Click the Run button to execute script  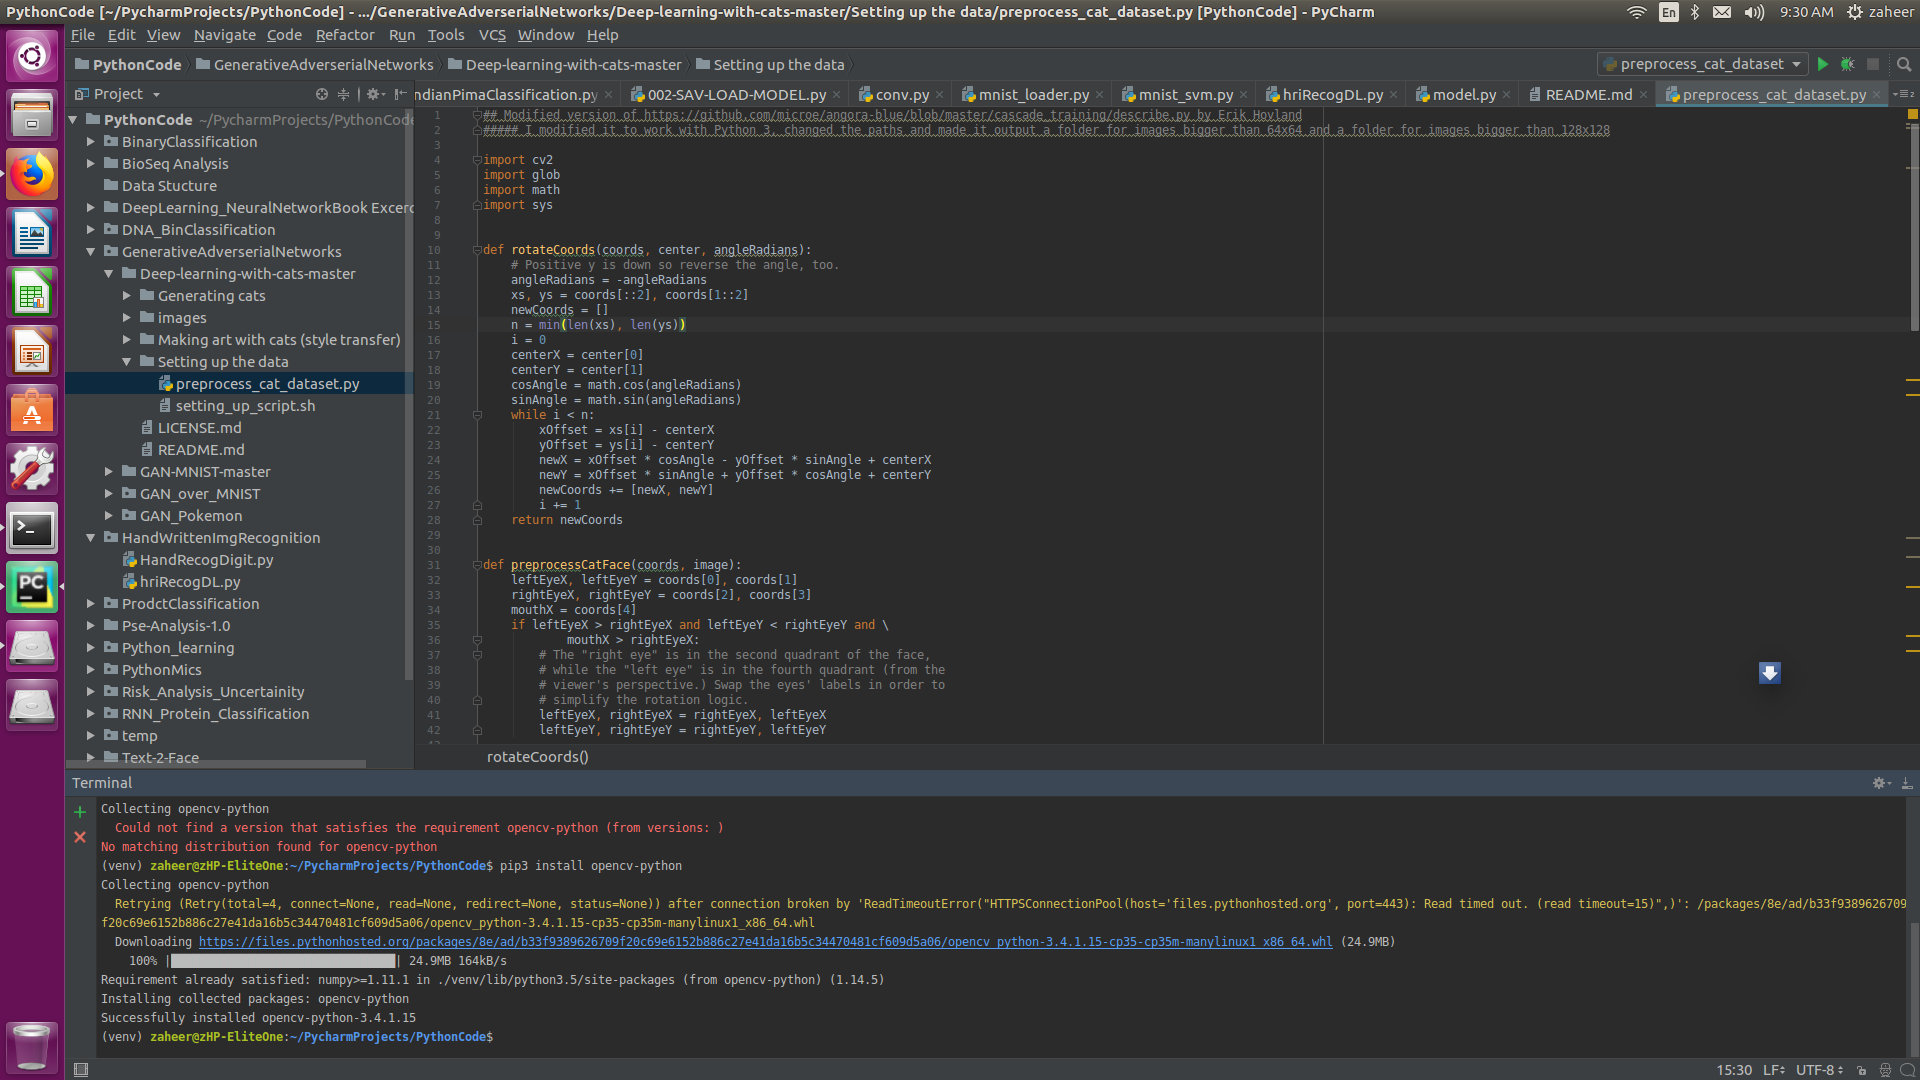pyautogui.click(x=1821, y=65)
